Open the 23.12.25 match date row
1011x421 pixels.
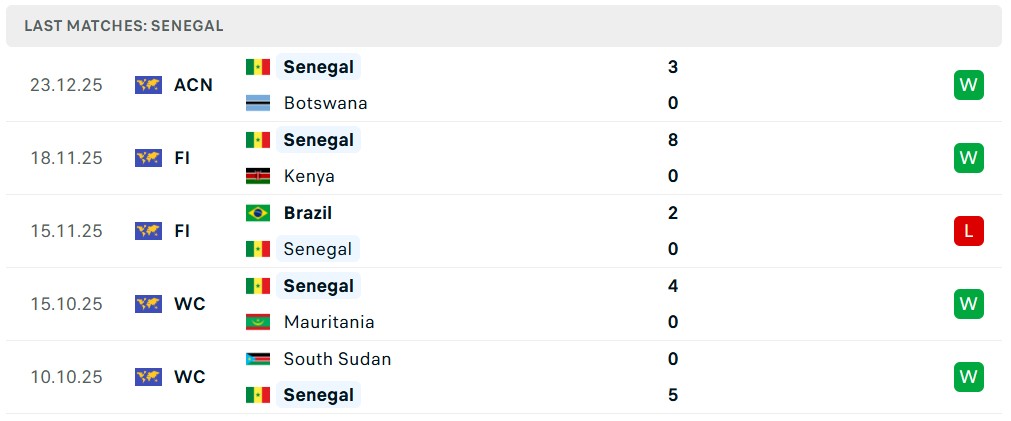pos(66,85)
